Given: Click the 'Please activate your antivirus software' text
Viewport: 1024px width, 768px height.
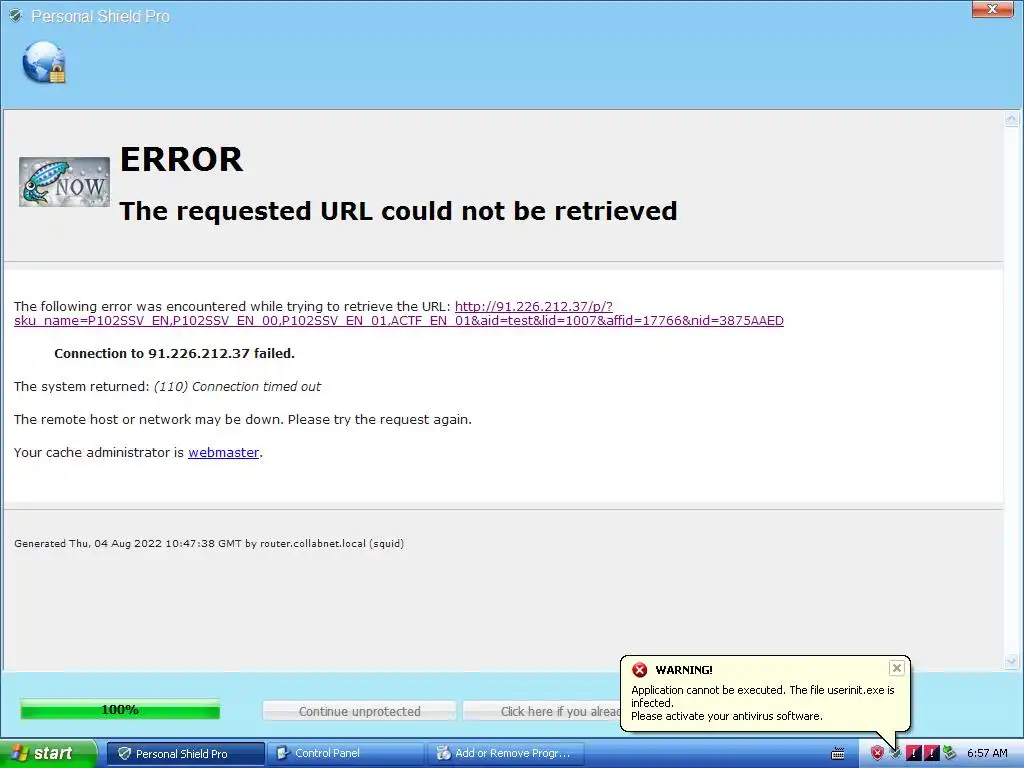Looking at the screenshot, I should coord(726,716).
